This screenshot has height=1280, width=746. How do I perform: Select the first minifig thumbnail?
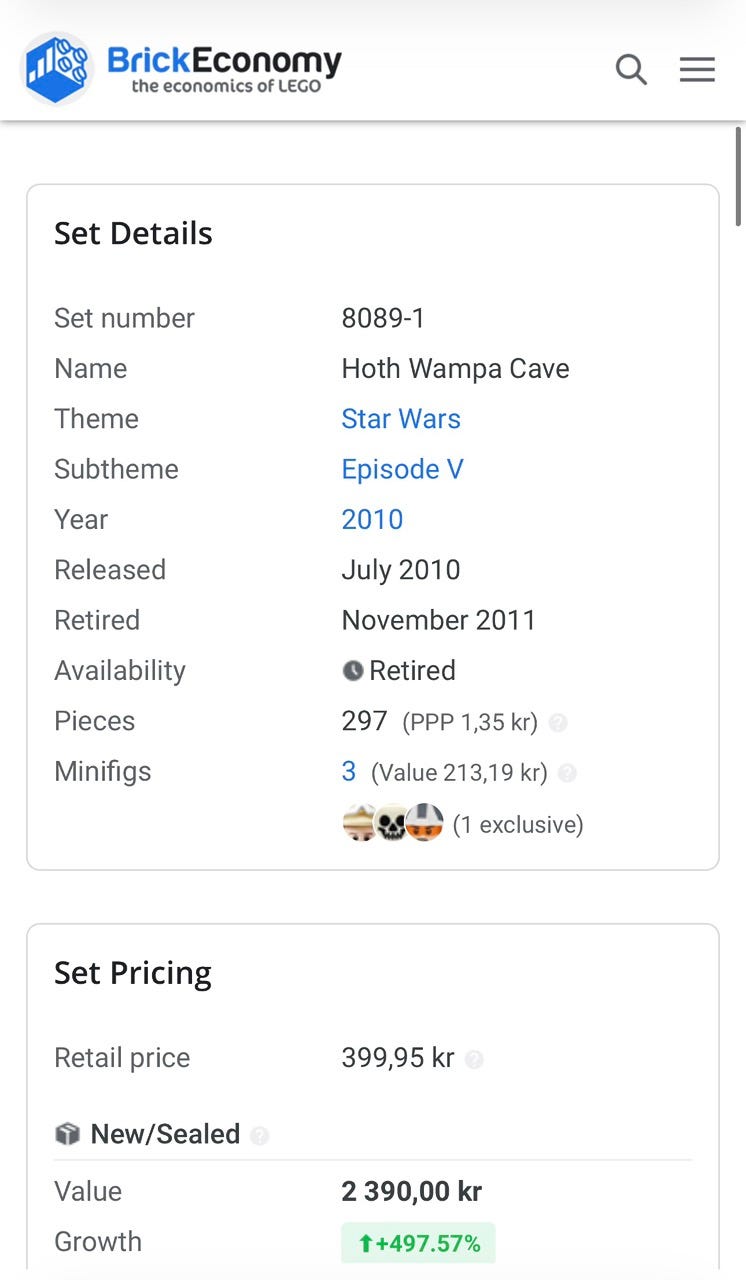(x=359, y=823)
